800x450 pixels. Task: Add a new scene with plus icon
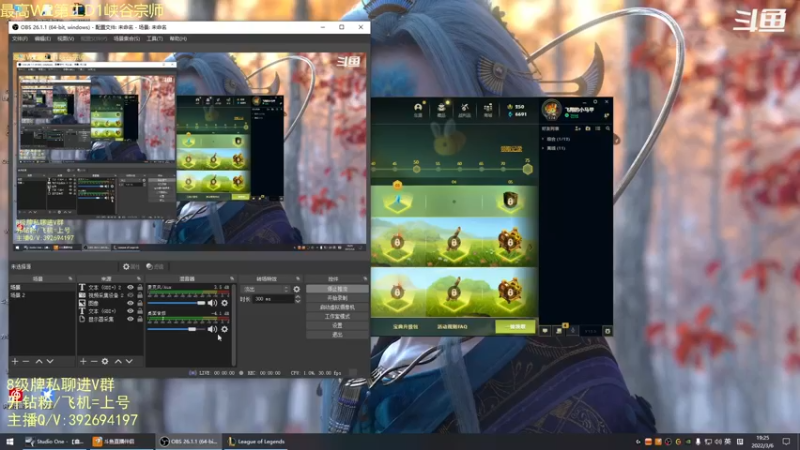15,361
